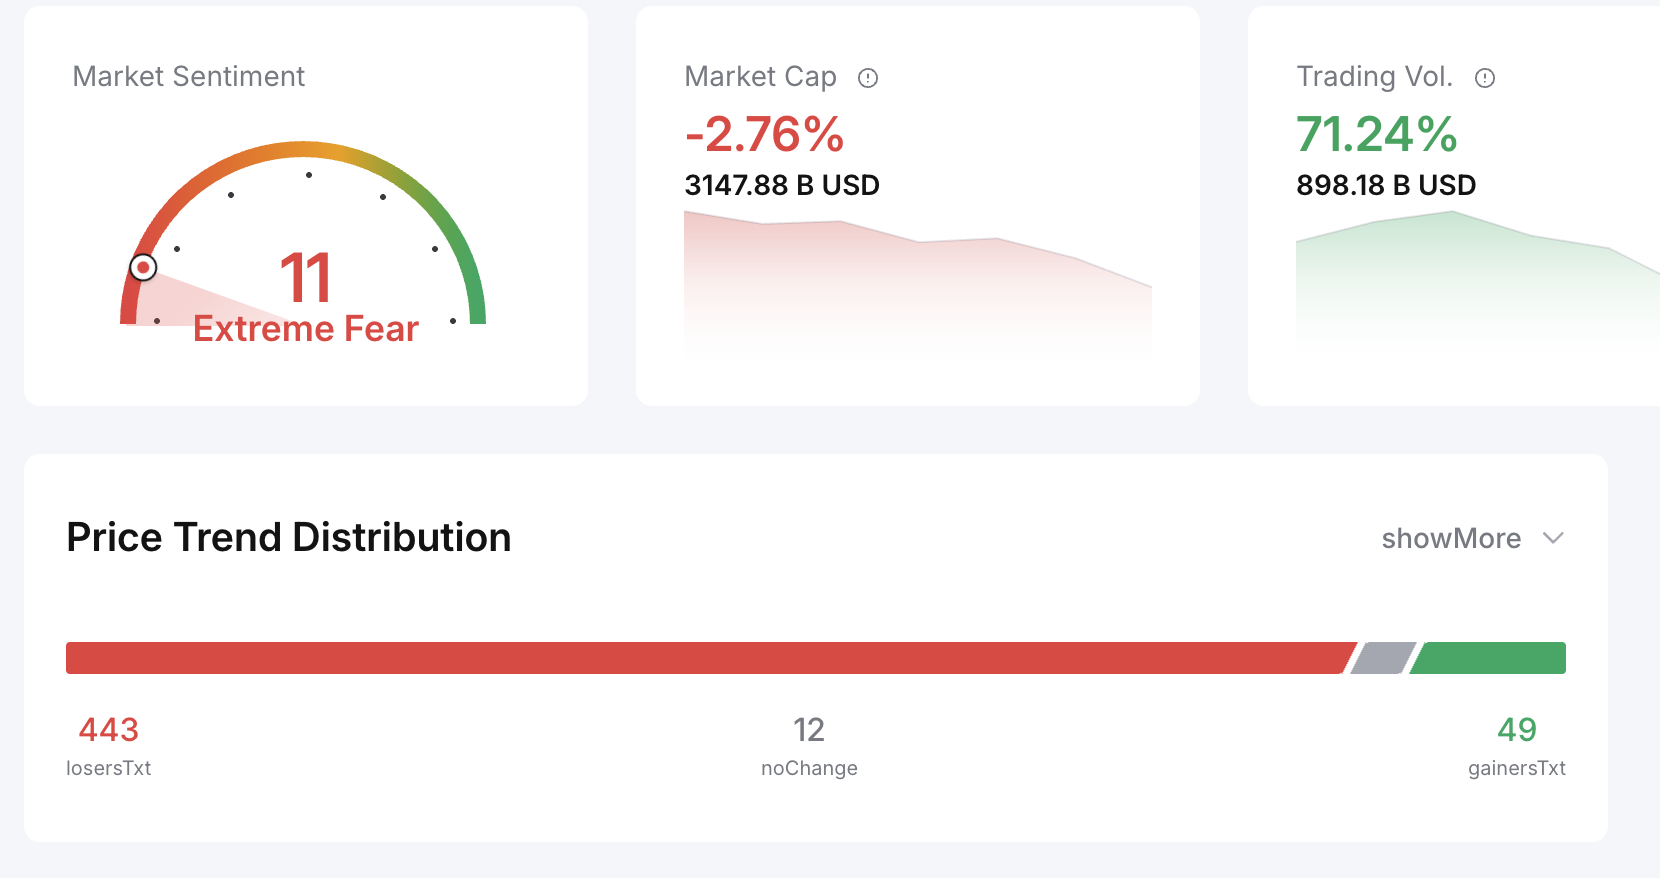
Task: Click the gray noChange bar segment
Action: pyautogui.click(x=1384, y=658)
